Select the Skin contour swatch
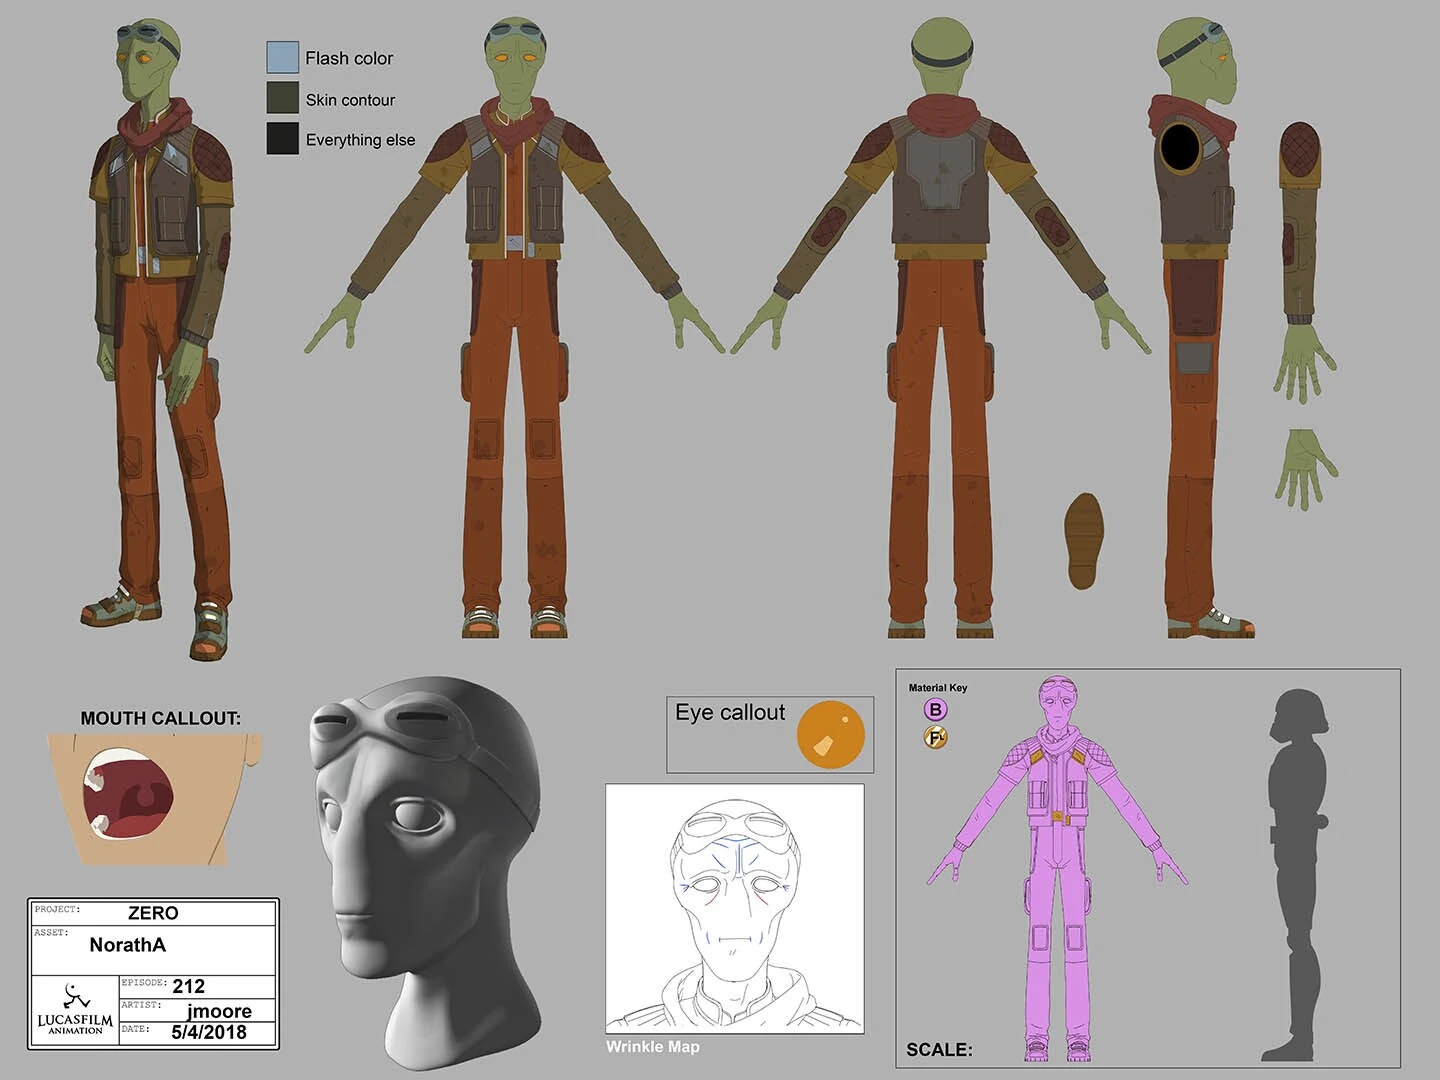1440x1080 pixels. pos(282,98)
